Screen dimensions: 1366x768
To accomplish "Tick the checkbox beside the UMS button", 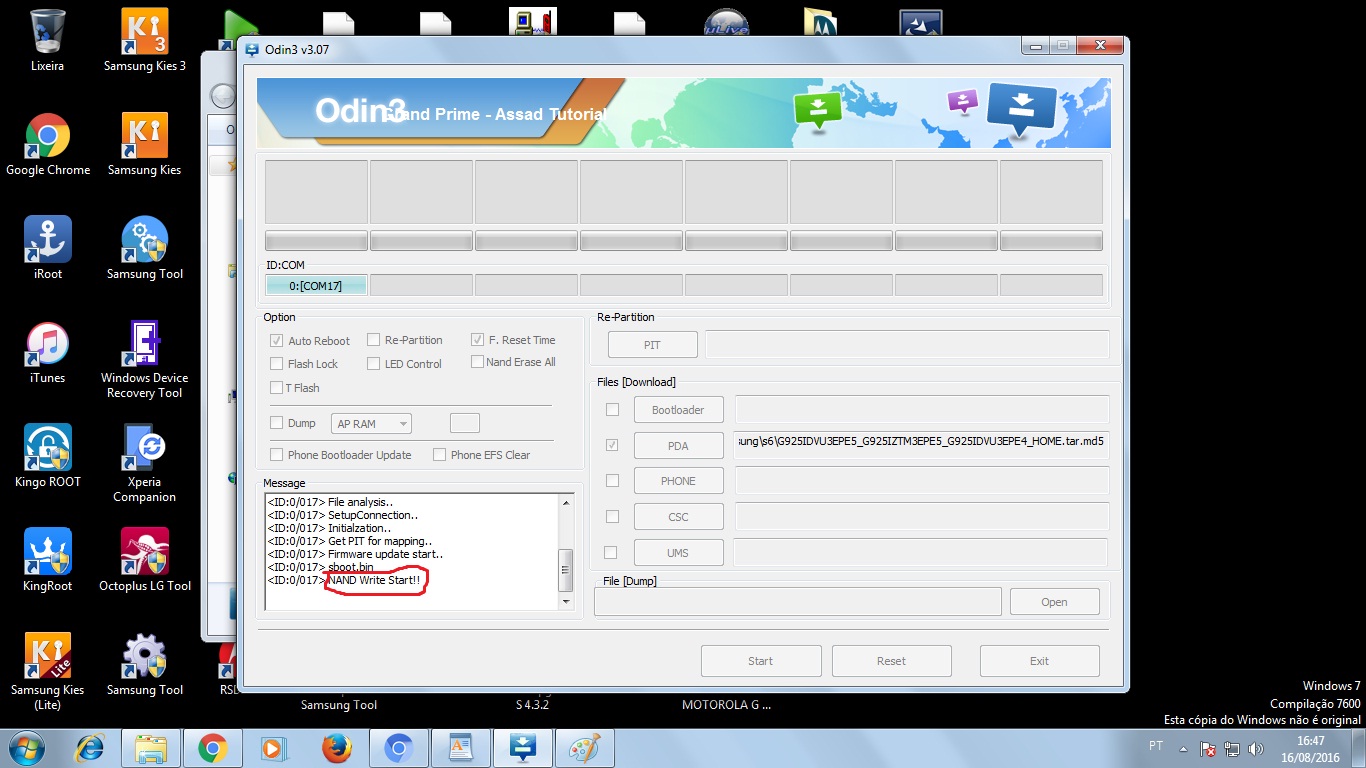I will pyautogui.click(x=611, y=552).
